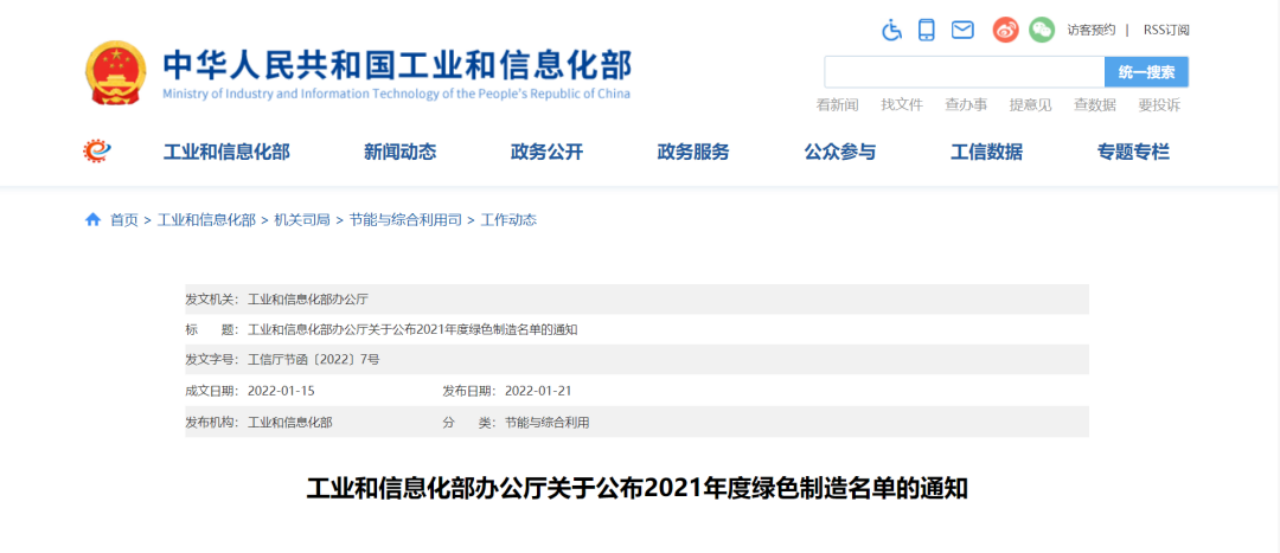The height and width of the screenshot is (553, 1280).
Task: Open the accessibility wheelchair icon
Action: pyautogui.click(x=891, y=30)
